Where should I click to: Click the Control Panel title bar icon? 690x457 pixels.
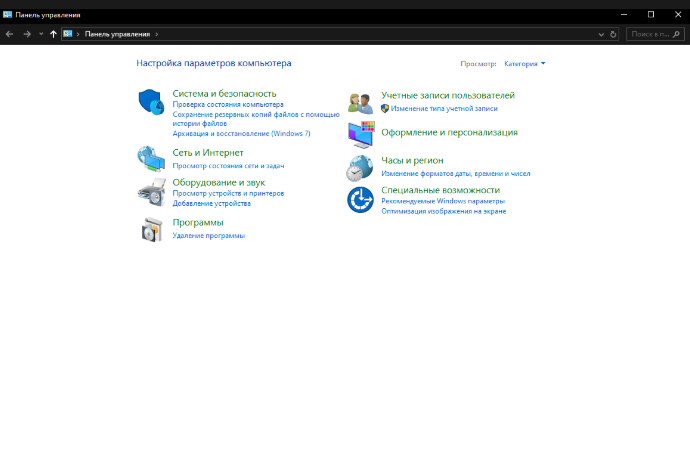[7, 15]
